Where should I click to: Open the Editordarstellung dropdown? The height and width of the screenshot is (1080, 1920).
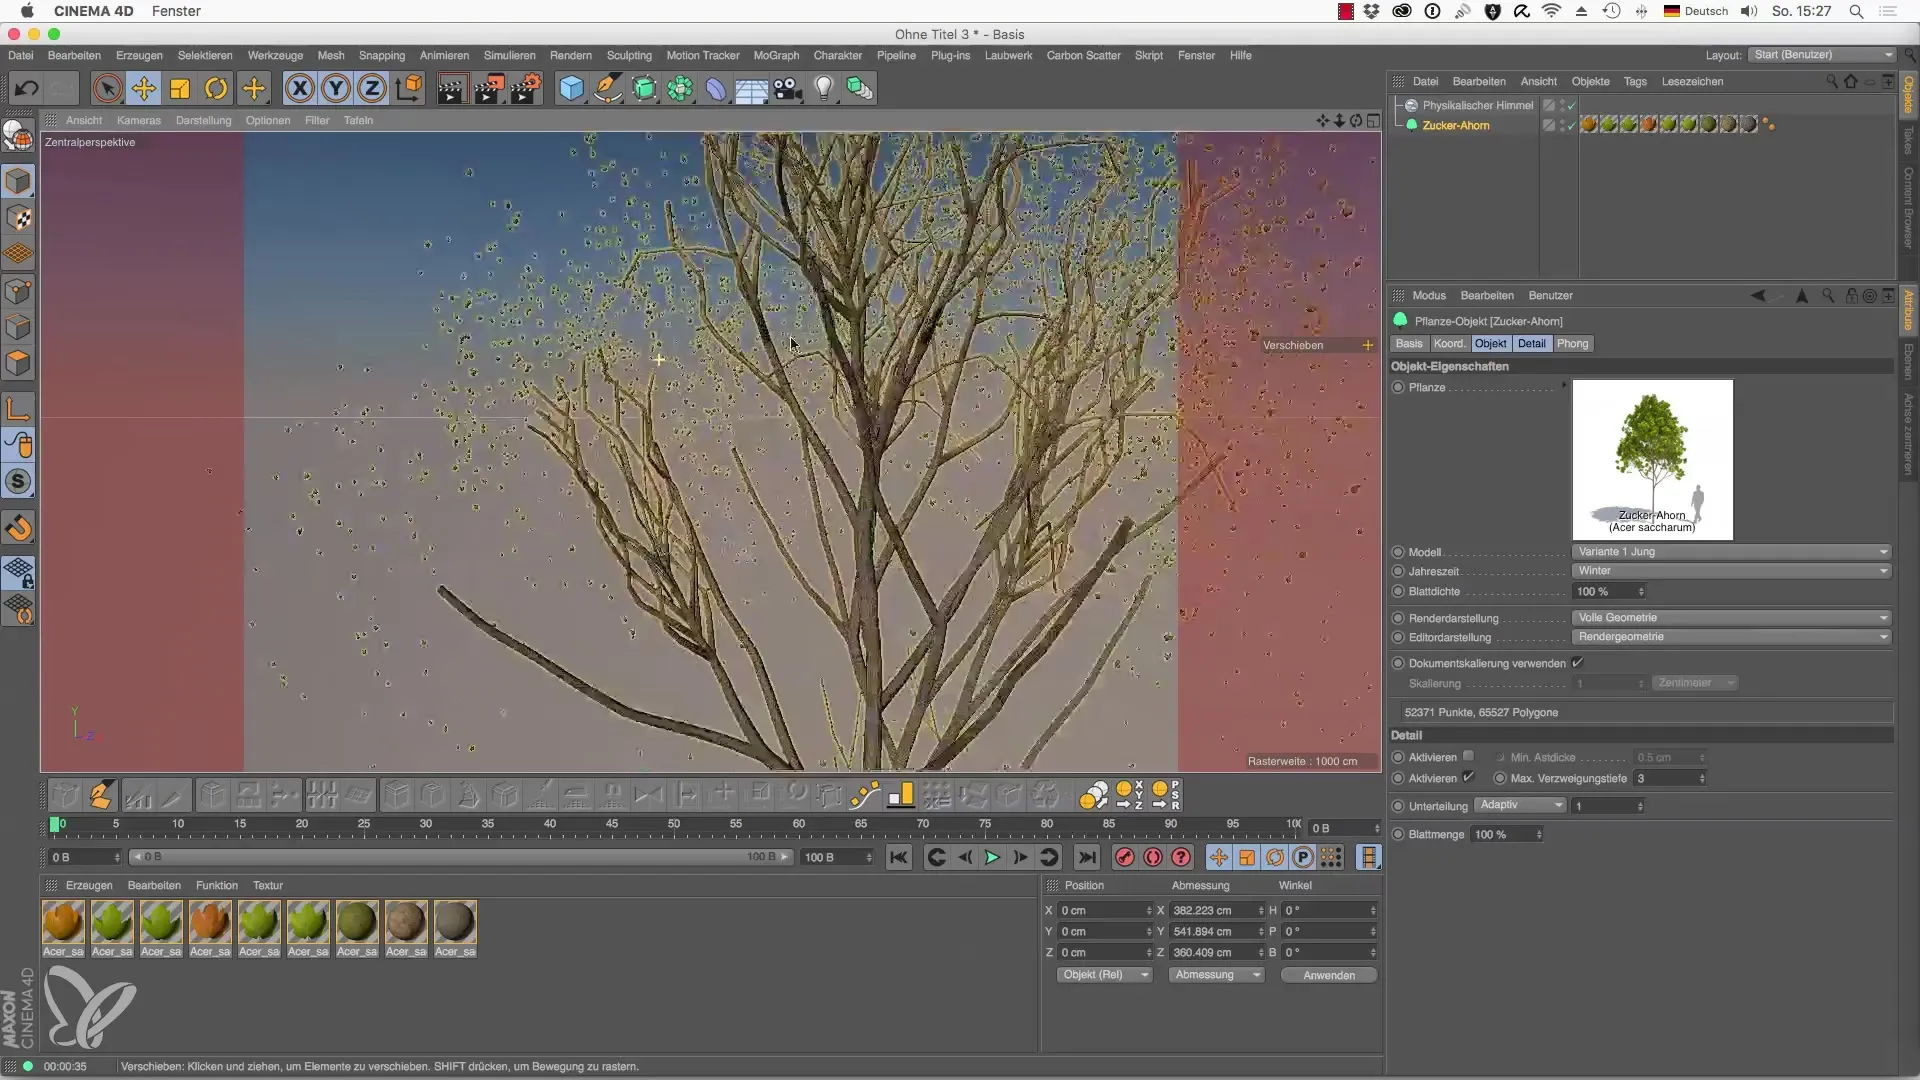[x=1731, y=637]
